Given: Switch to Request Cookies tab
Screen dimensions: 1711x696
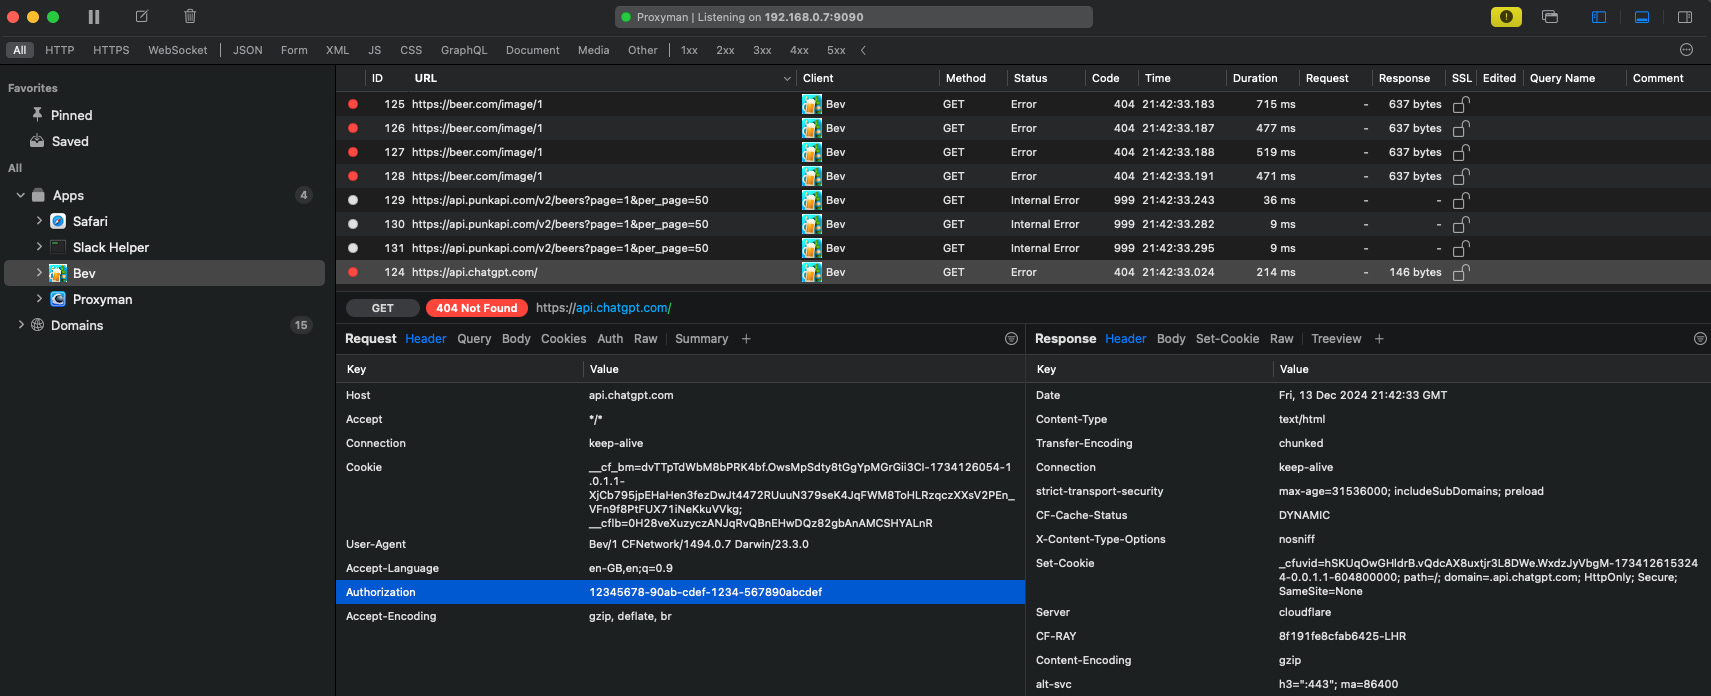Looking at the screenshot, I should [564, 339].
